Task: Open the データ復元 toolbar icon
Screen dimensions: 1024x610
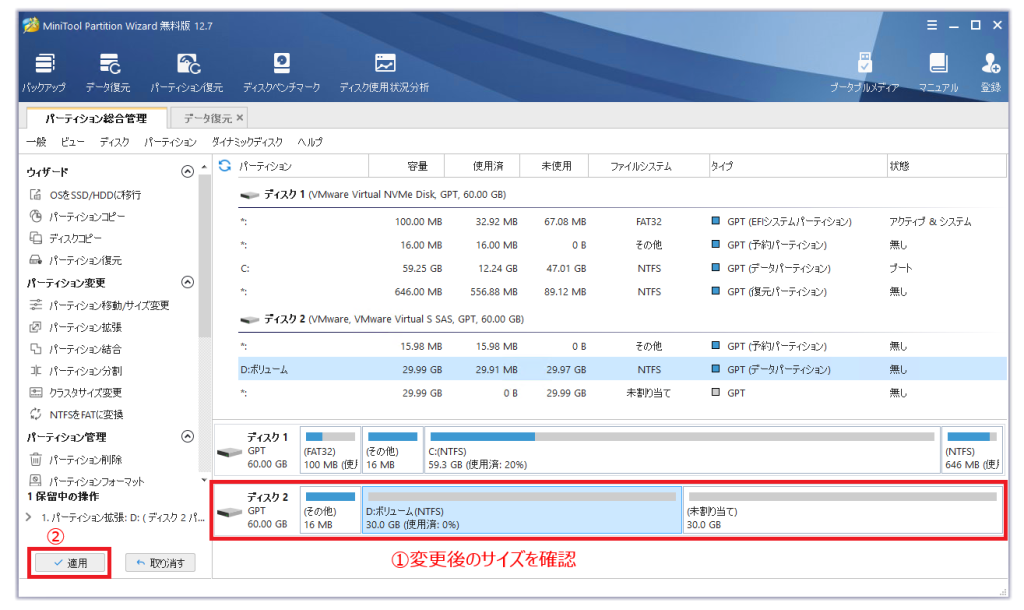Action: [108, 72]
